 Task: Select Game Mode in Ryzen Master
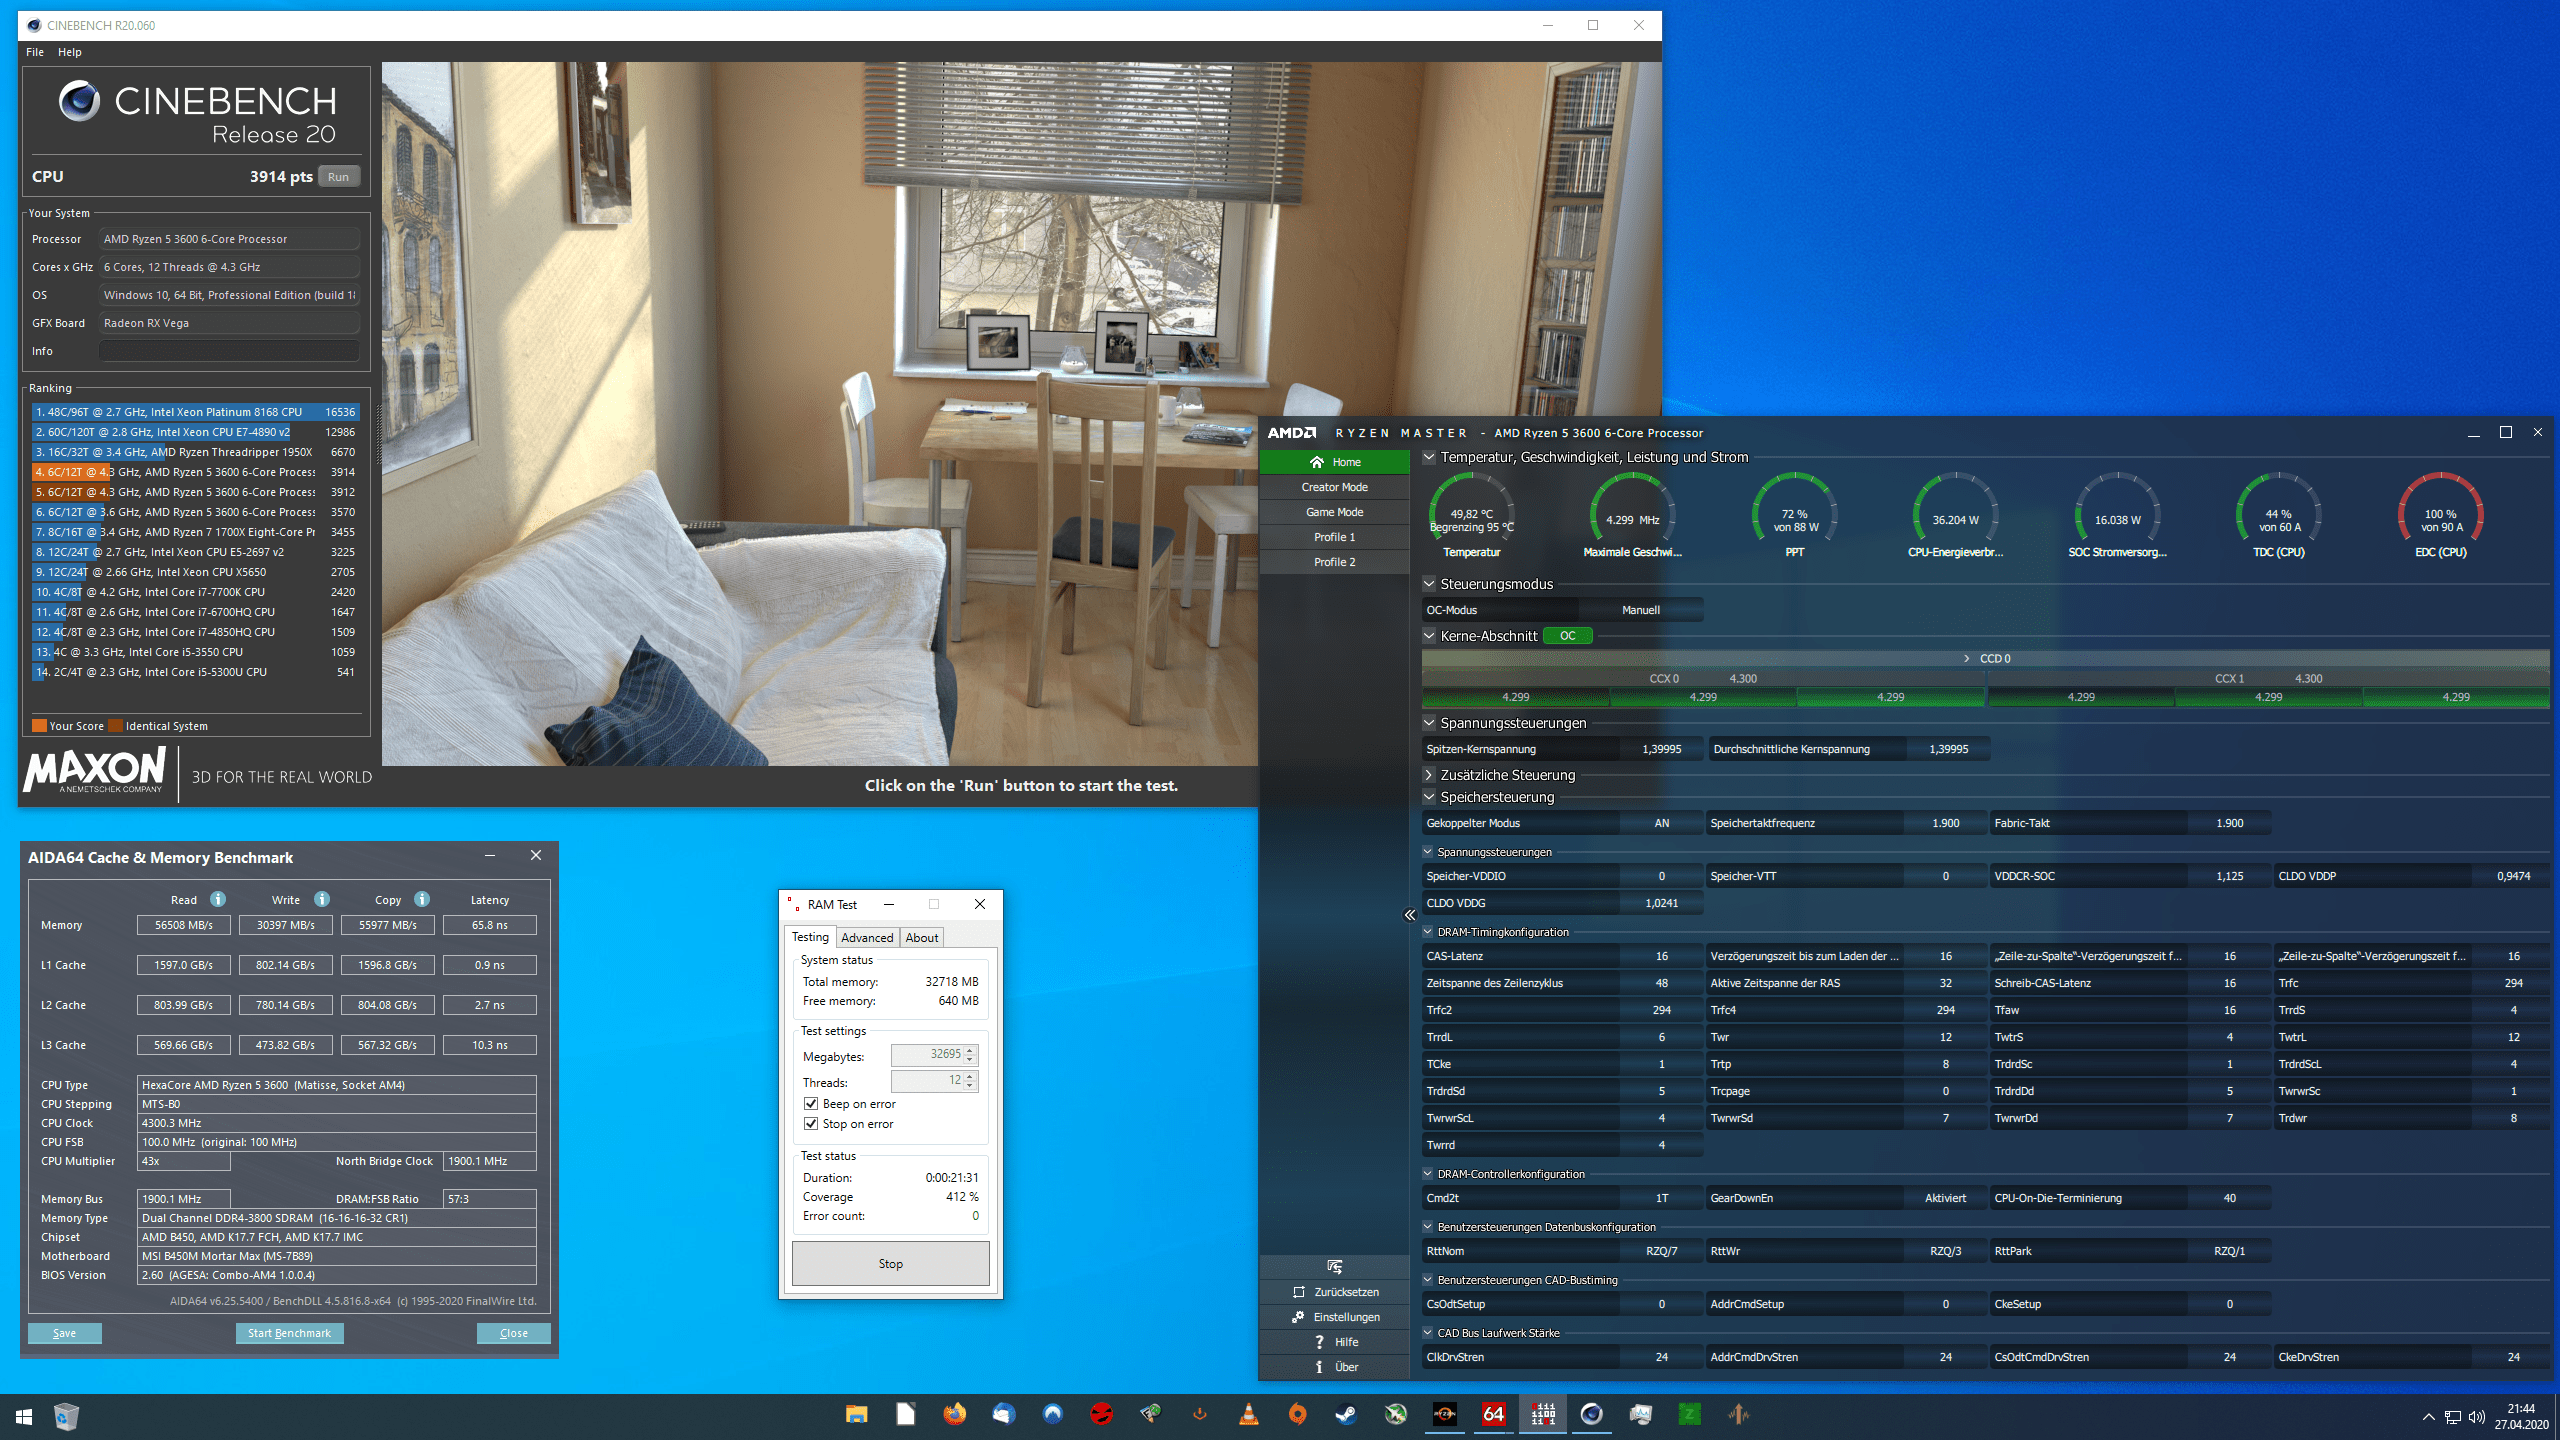coord(1334,512)
